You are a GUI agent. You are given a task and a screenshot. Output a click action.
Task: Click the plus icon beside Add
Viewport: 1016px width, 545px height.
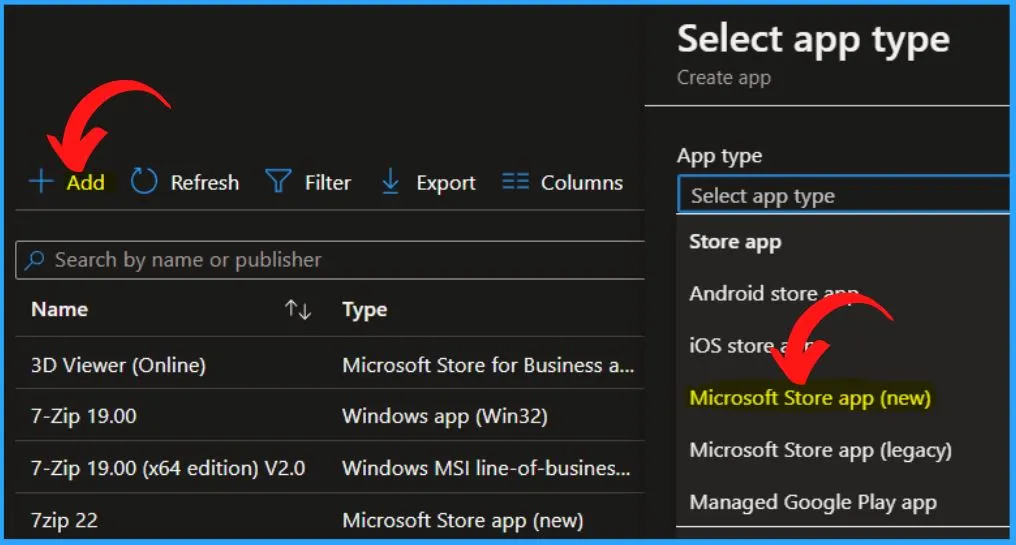[x=41, y=181]
